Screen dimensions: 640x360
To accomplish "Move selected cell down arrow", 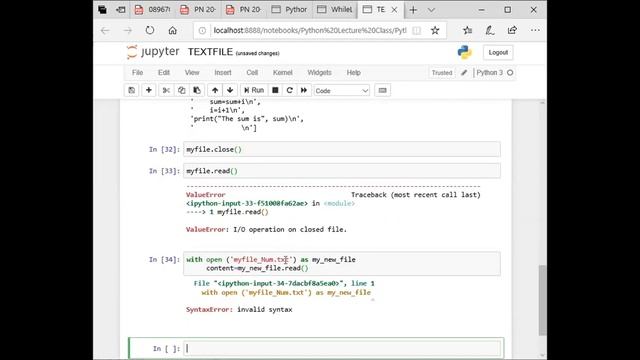I will (x=230, y=90).
